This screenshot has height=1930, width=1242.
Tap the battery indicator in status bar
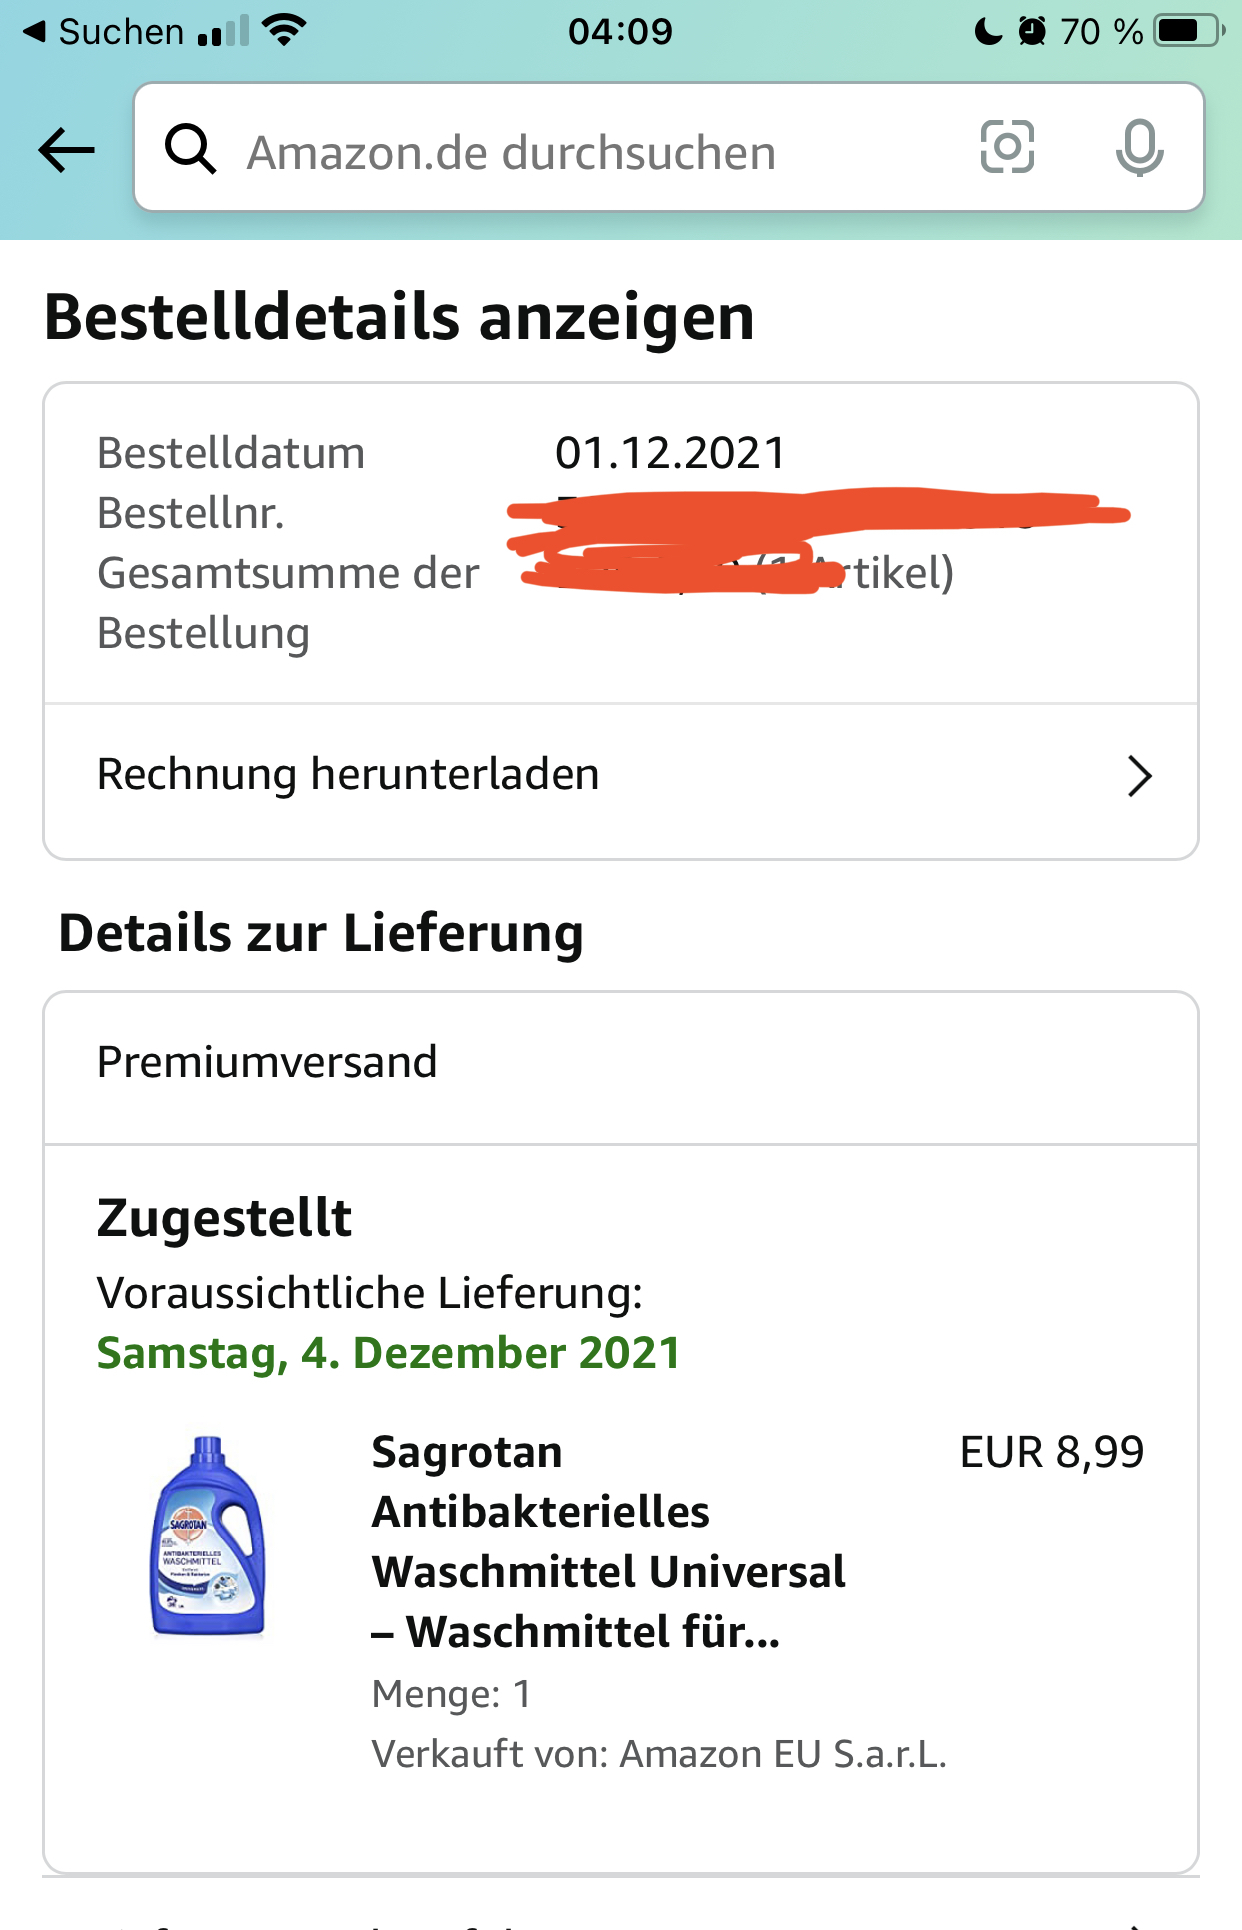pos(1190,31)
